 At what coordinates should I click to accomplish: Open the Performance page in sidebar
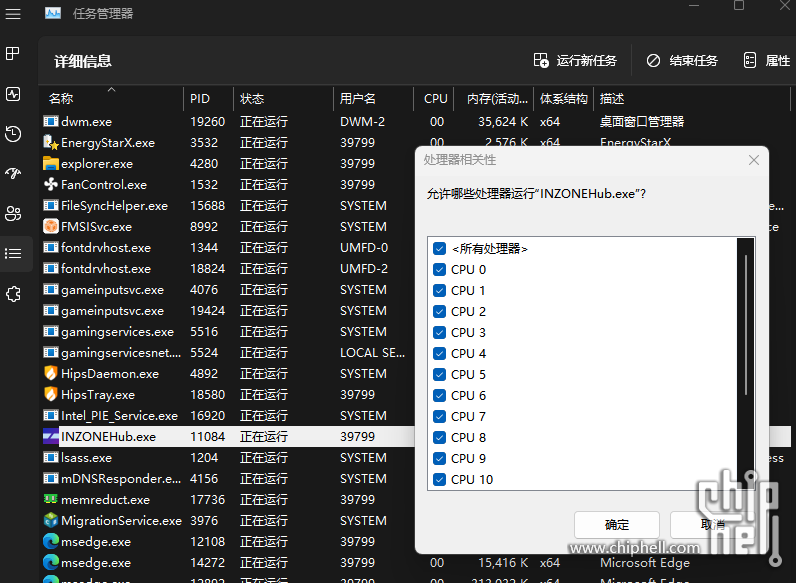pyautogui.click(x=13, y=94)
